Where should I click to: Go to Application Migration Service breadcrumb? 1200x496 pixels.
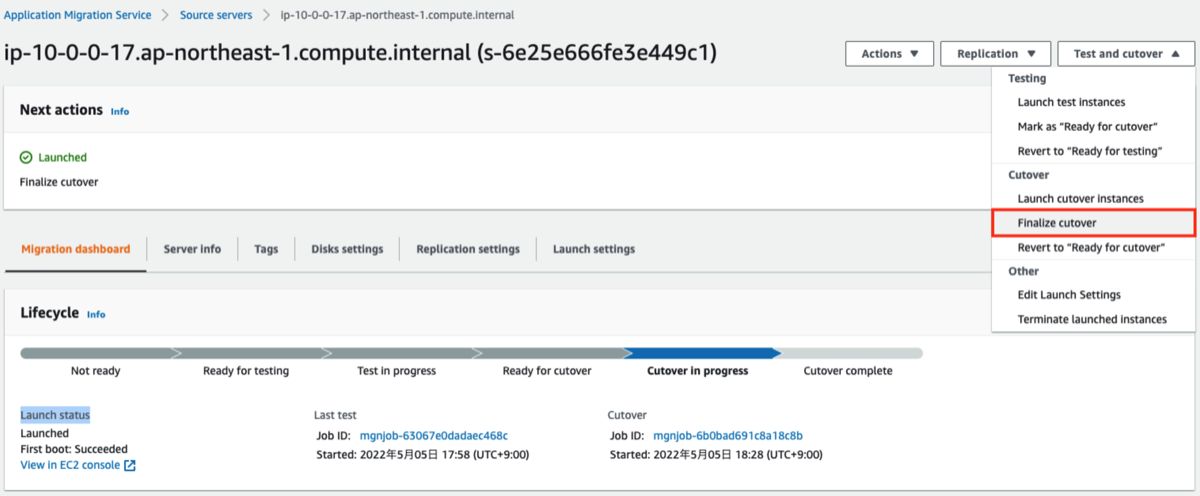78,15
